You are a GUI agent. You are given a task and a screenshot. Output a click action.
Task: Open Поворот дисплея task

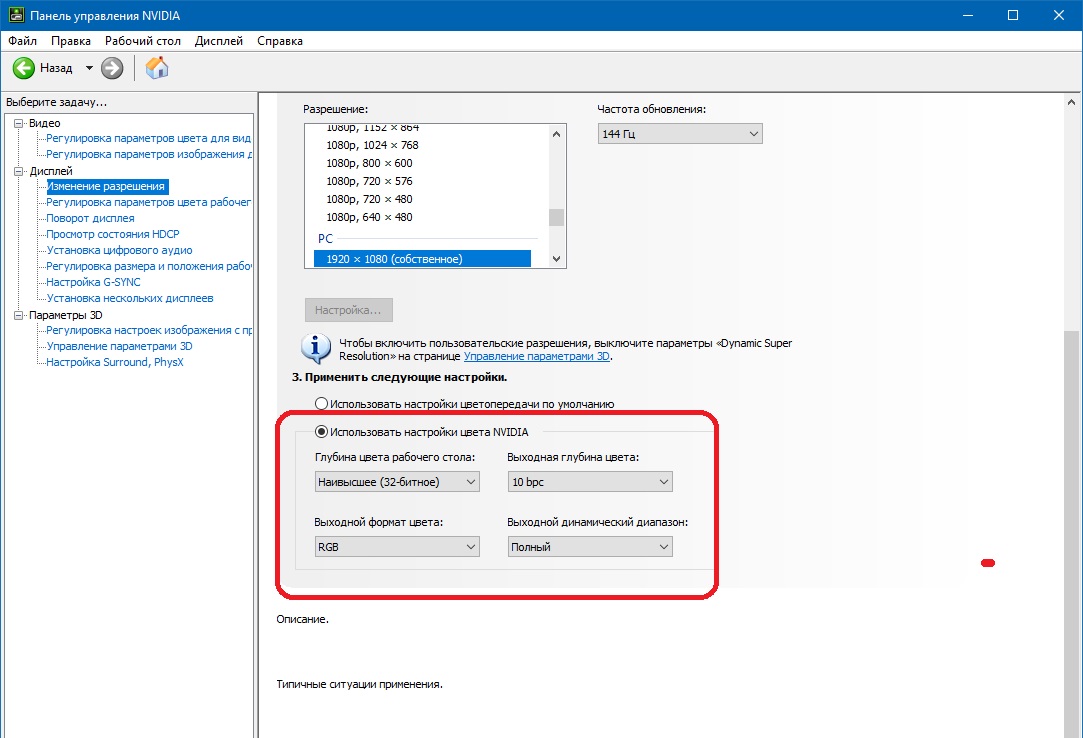tap(90, 218)
